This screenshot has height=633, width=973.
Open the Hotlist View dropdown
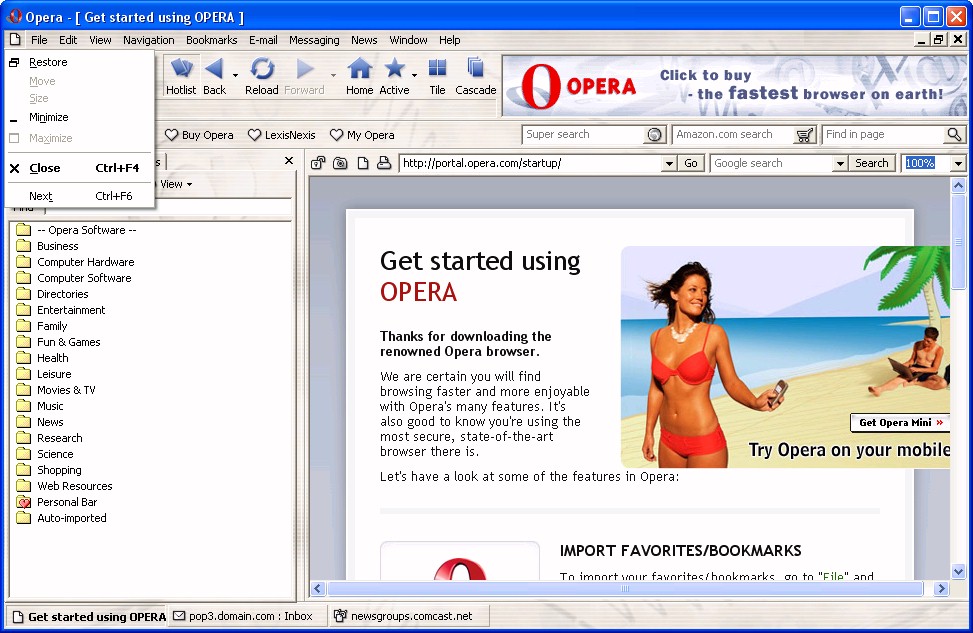[176, 184]
